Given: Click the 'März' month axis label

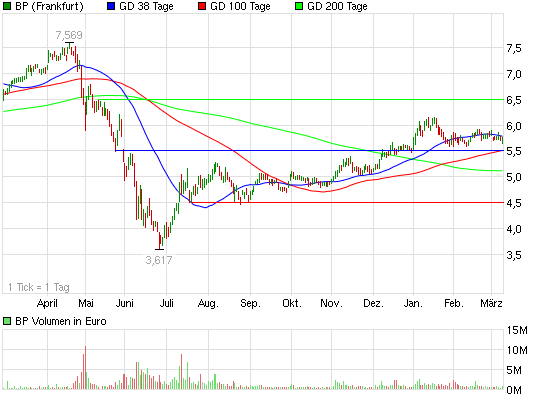Looking at the screenshot, I should tap(491, 303).
